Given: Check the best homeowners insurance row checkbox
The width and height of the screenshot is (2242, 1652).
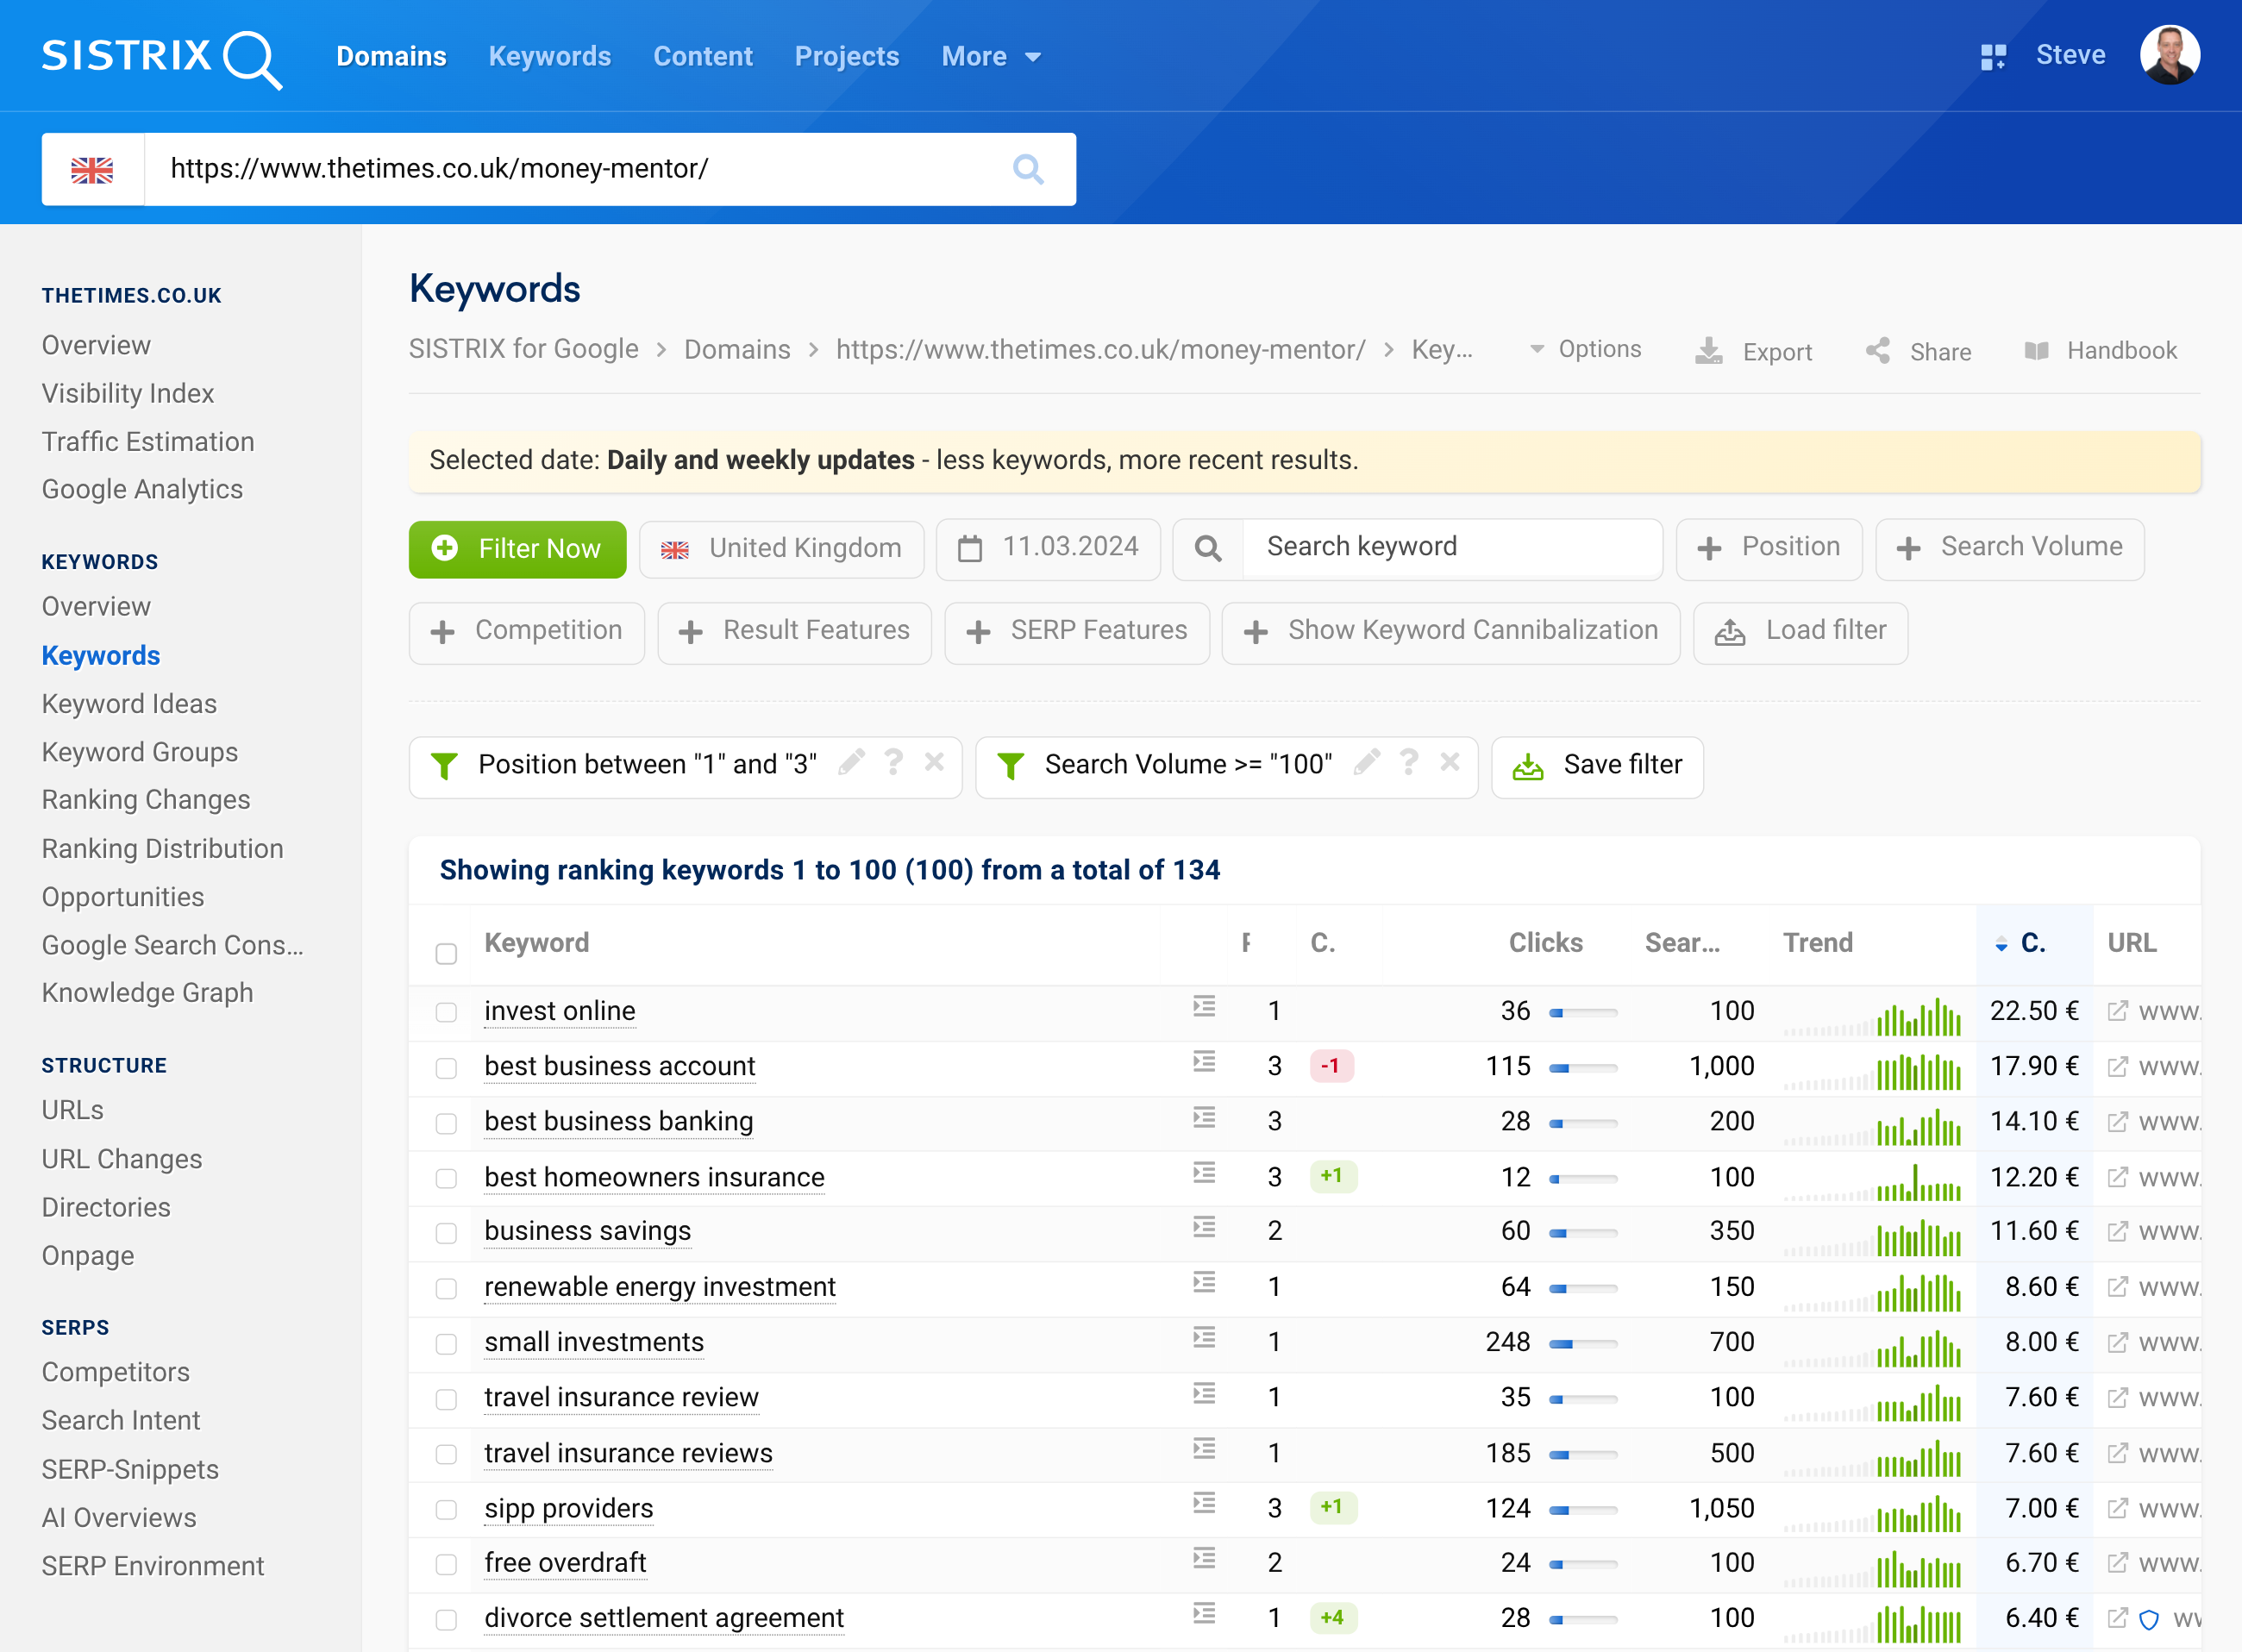Looking at the screenshot, I should [x=446, y=1178].
